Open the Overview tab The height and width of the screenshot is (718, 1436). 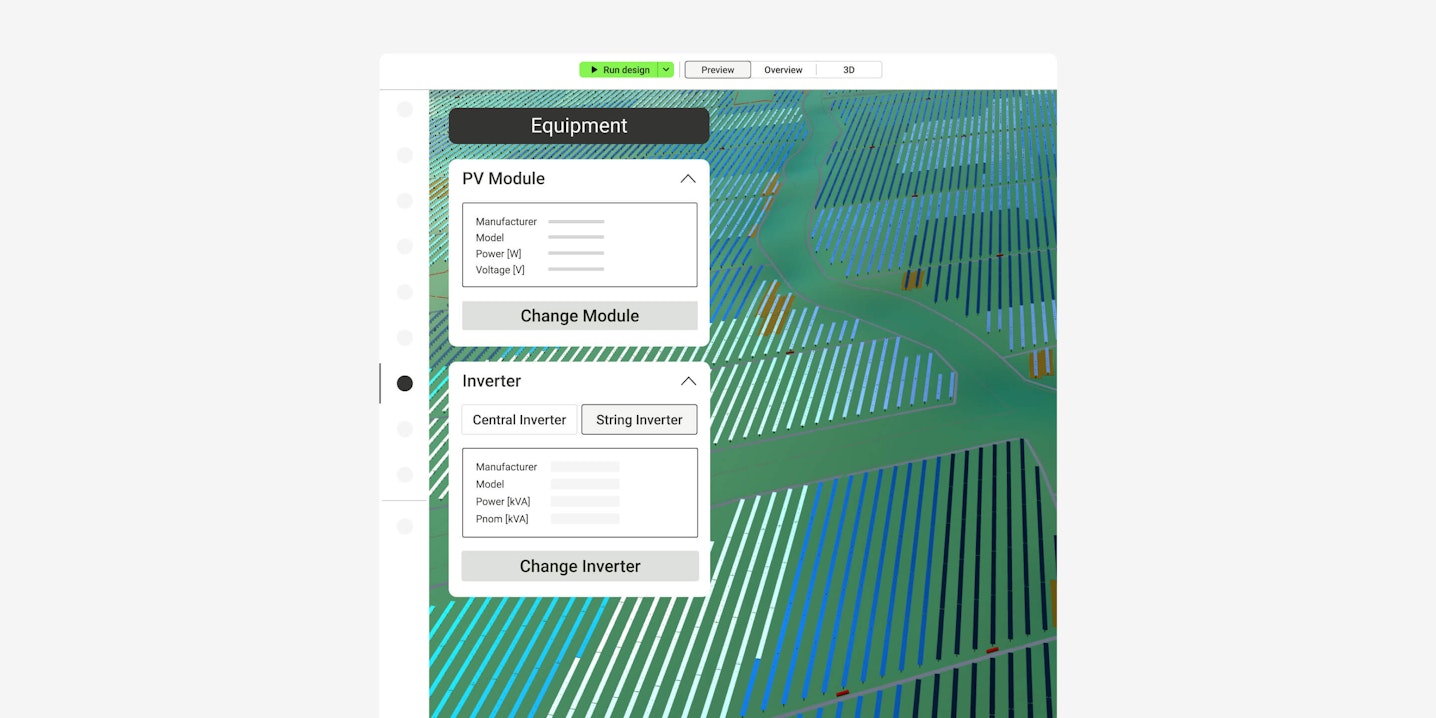click(783, 70)
